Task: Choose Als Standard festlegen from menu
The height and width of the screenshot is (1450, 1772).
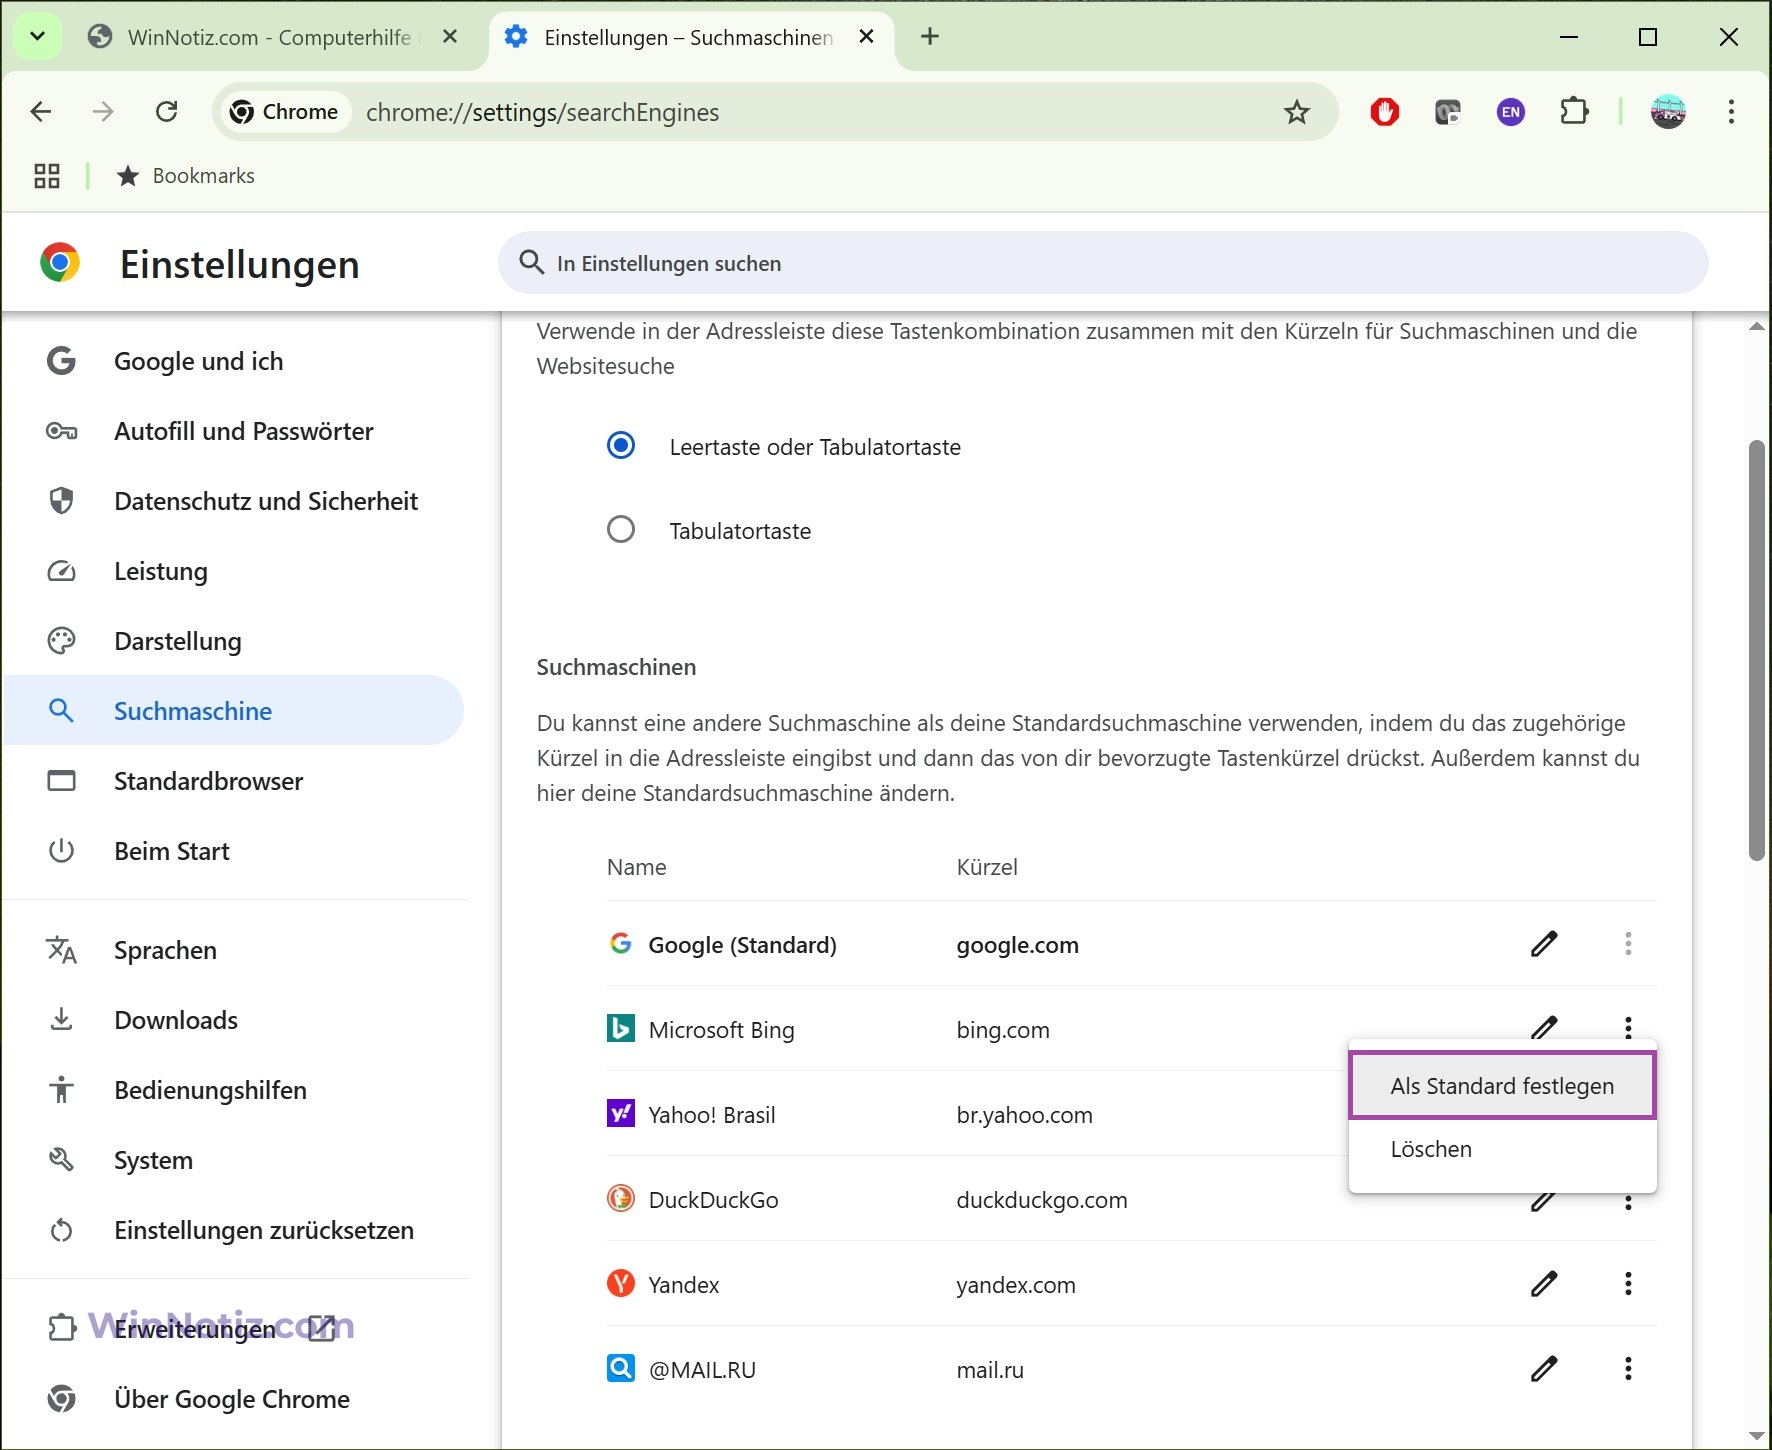Action: pos(1502,1086)
